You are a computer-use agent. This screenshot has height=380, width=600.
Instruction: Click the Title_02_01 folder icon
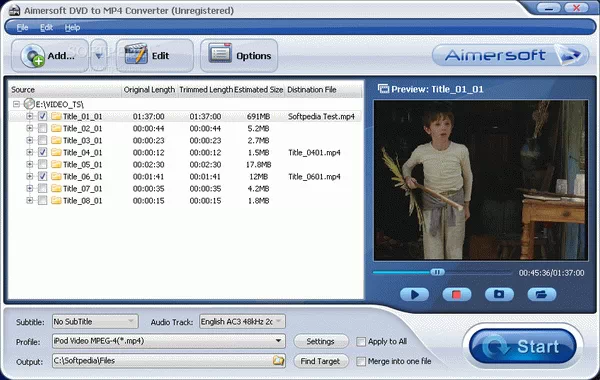click(x=56, y=128)
